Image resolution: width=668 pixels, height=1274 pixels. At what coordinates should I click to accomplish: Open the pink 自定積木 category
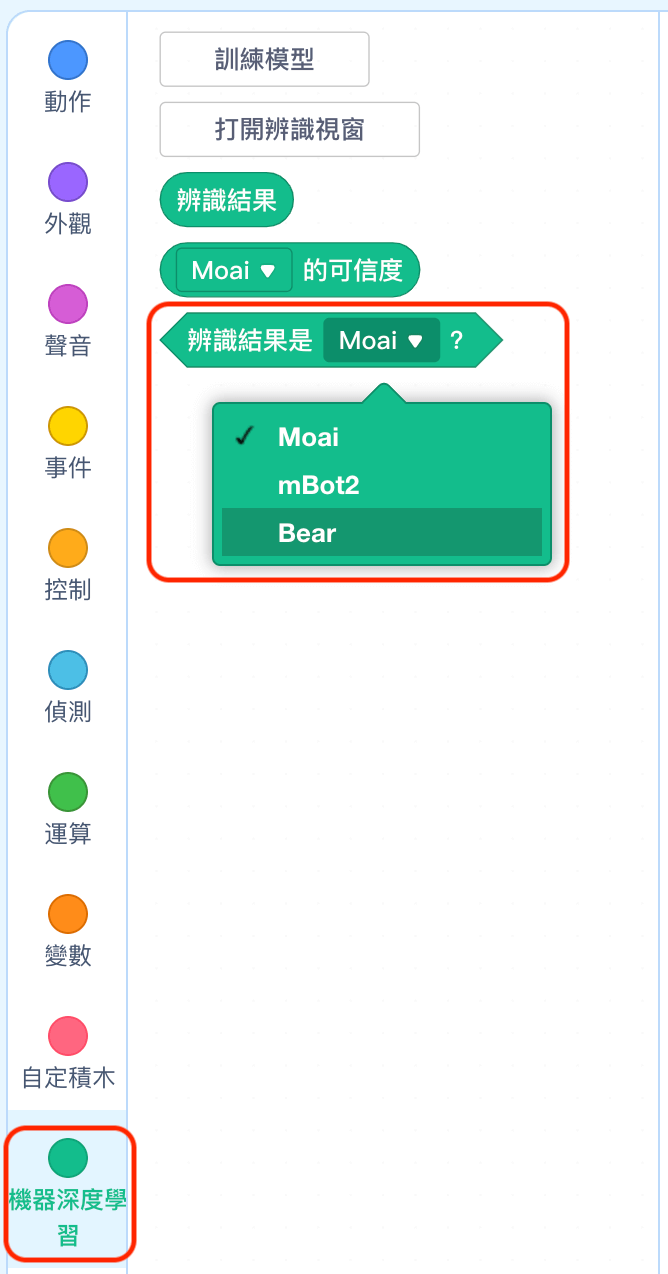68,1037
